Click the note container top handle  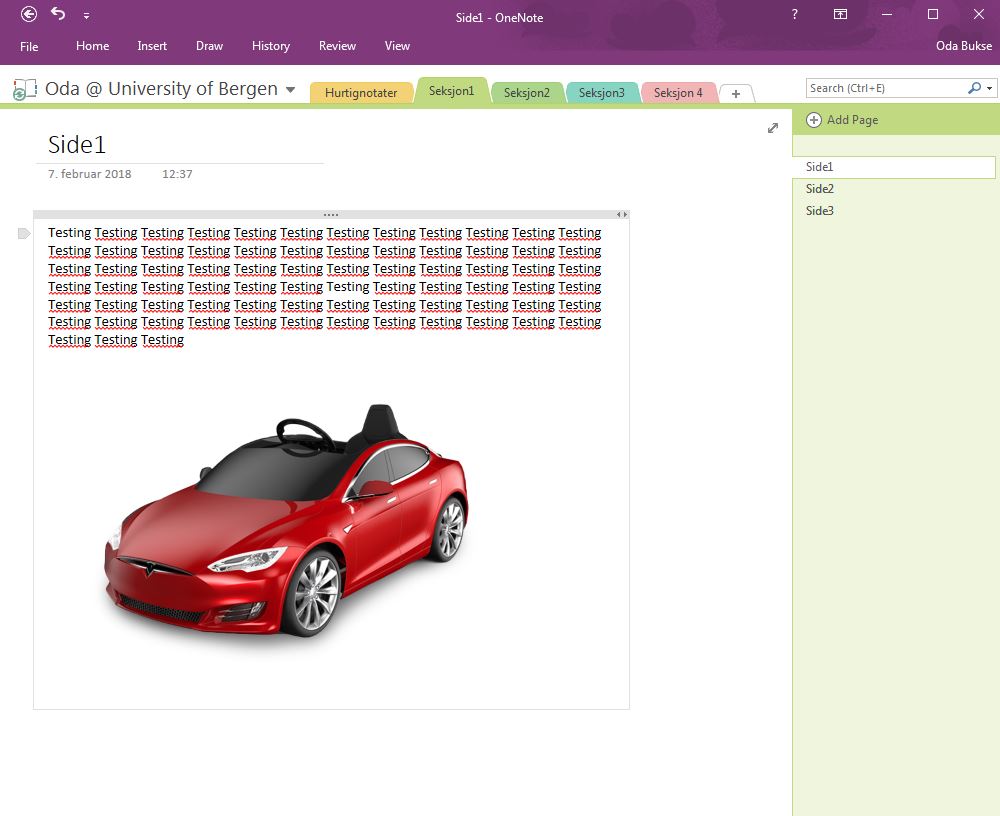(331, 215)
